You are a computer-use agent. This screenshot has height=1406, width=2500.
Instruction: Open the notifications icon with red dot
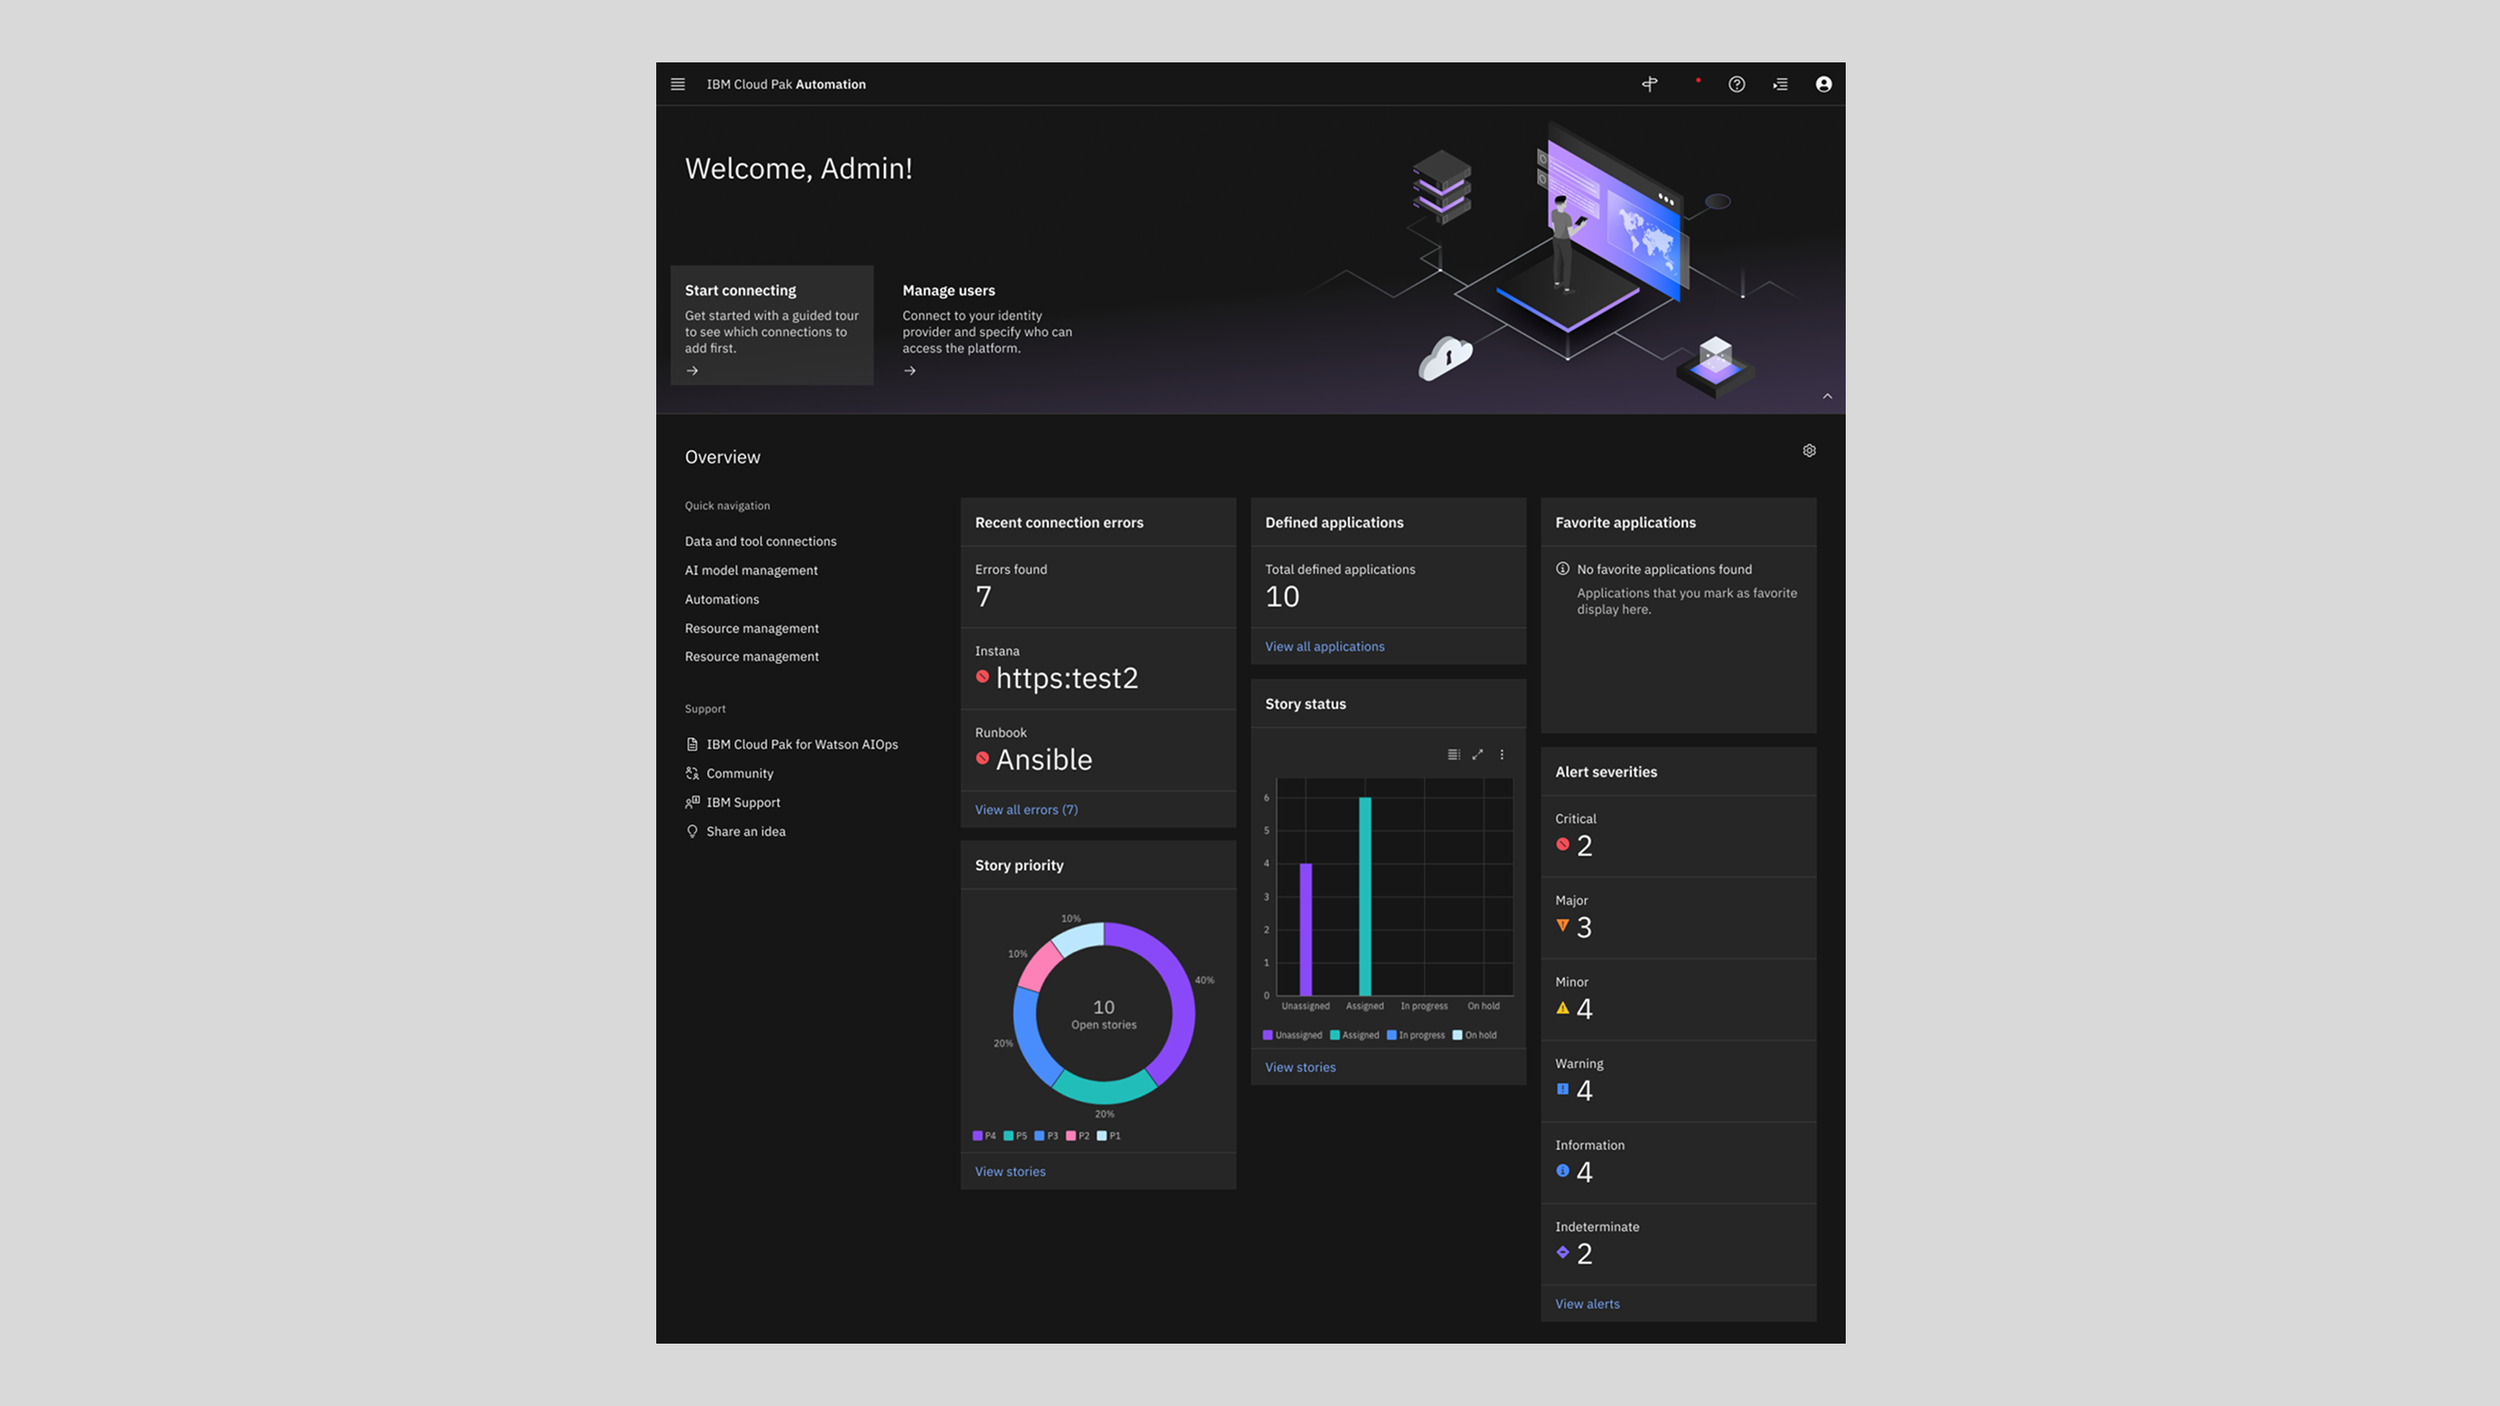pos(1694,84)
